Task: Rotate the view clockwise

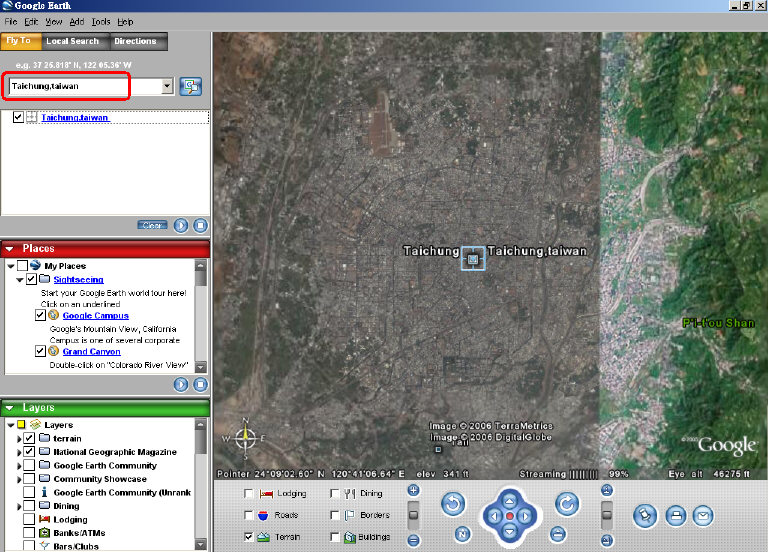Action: [567, 504]
